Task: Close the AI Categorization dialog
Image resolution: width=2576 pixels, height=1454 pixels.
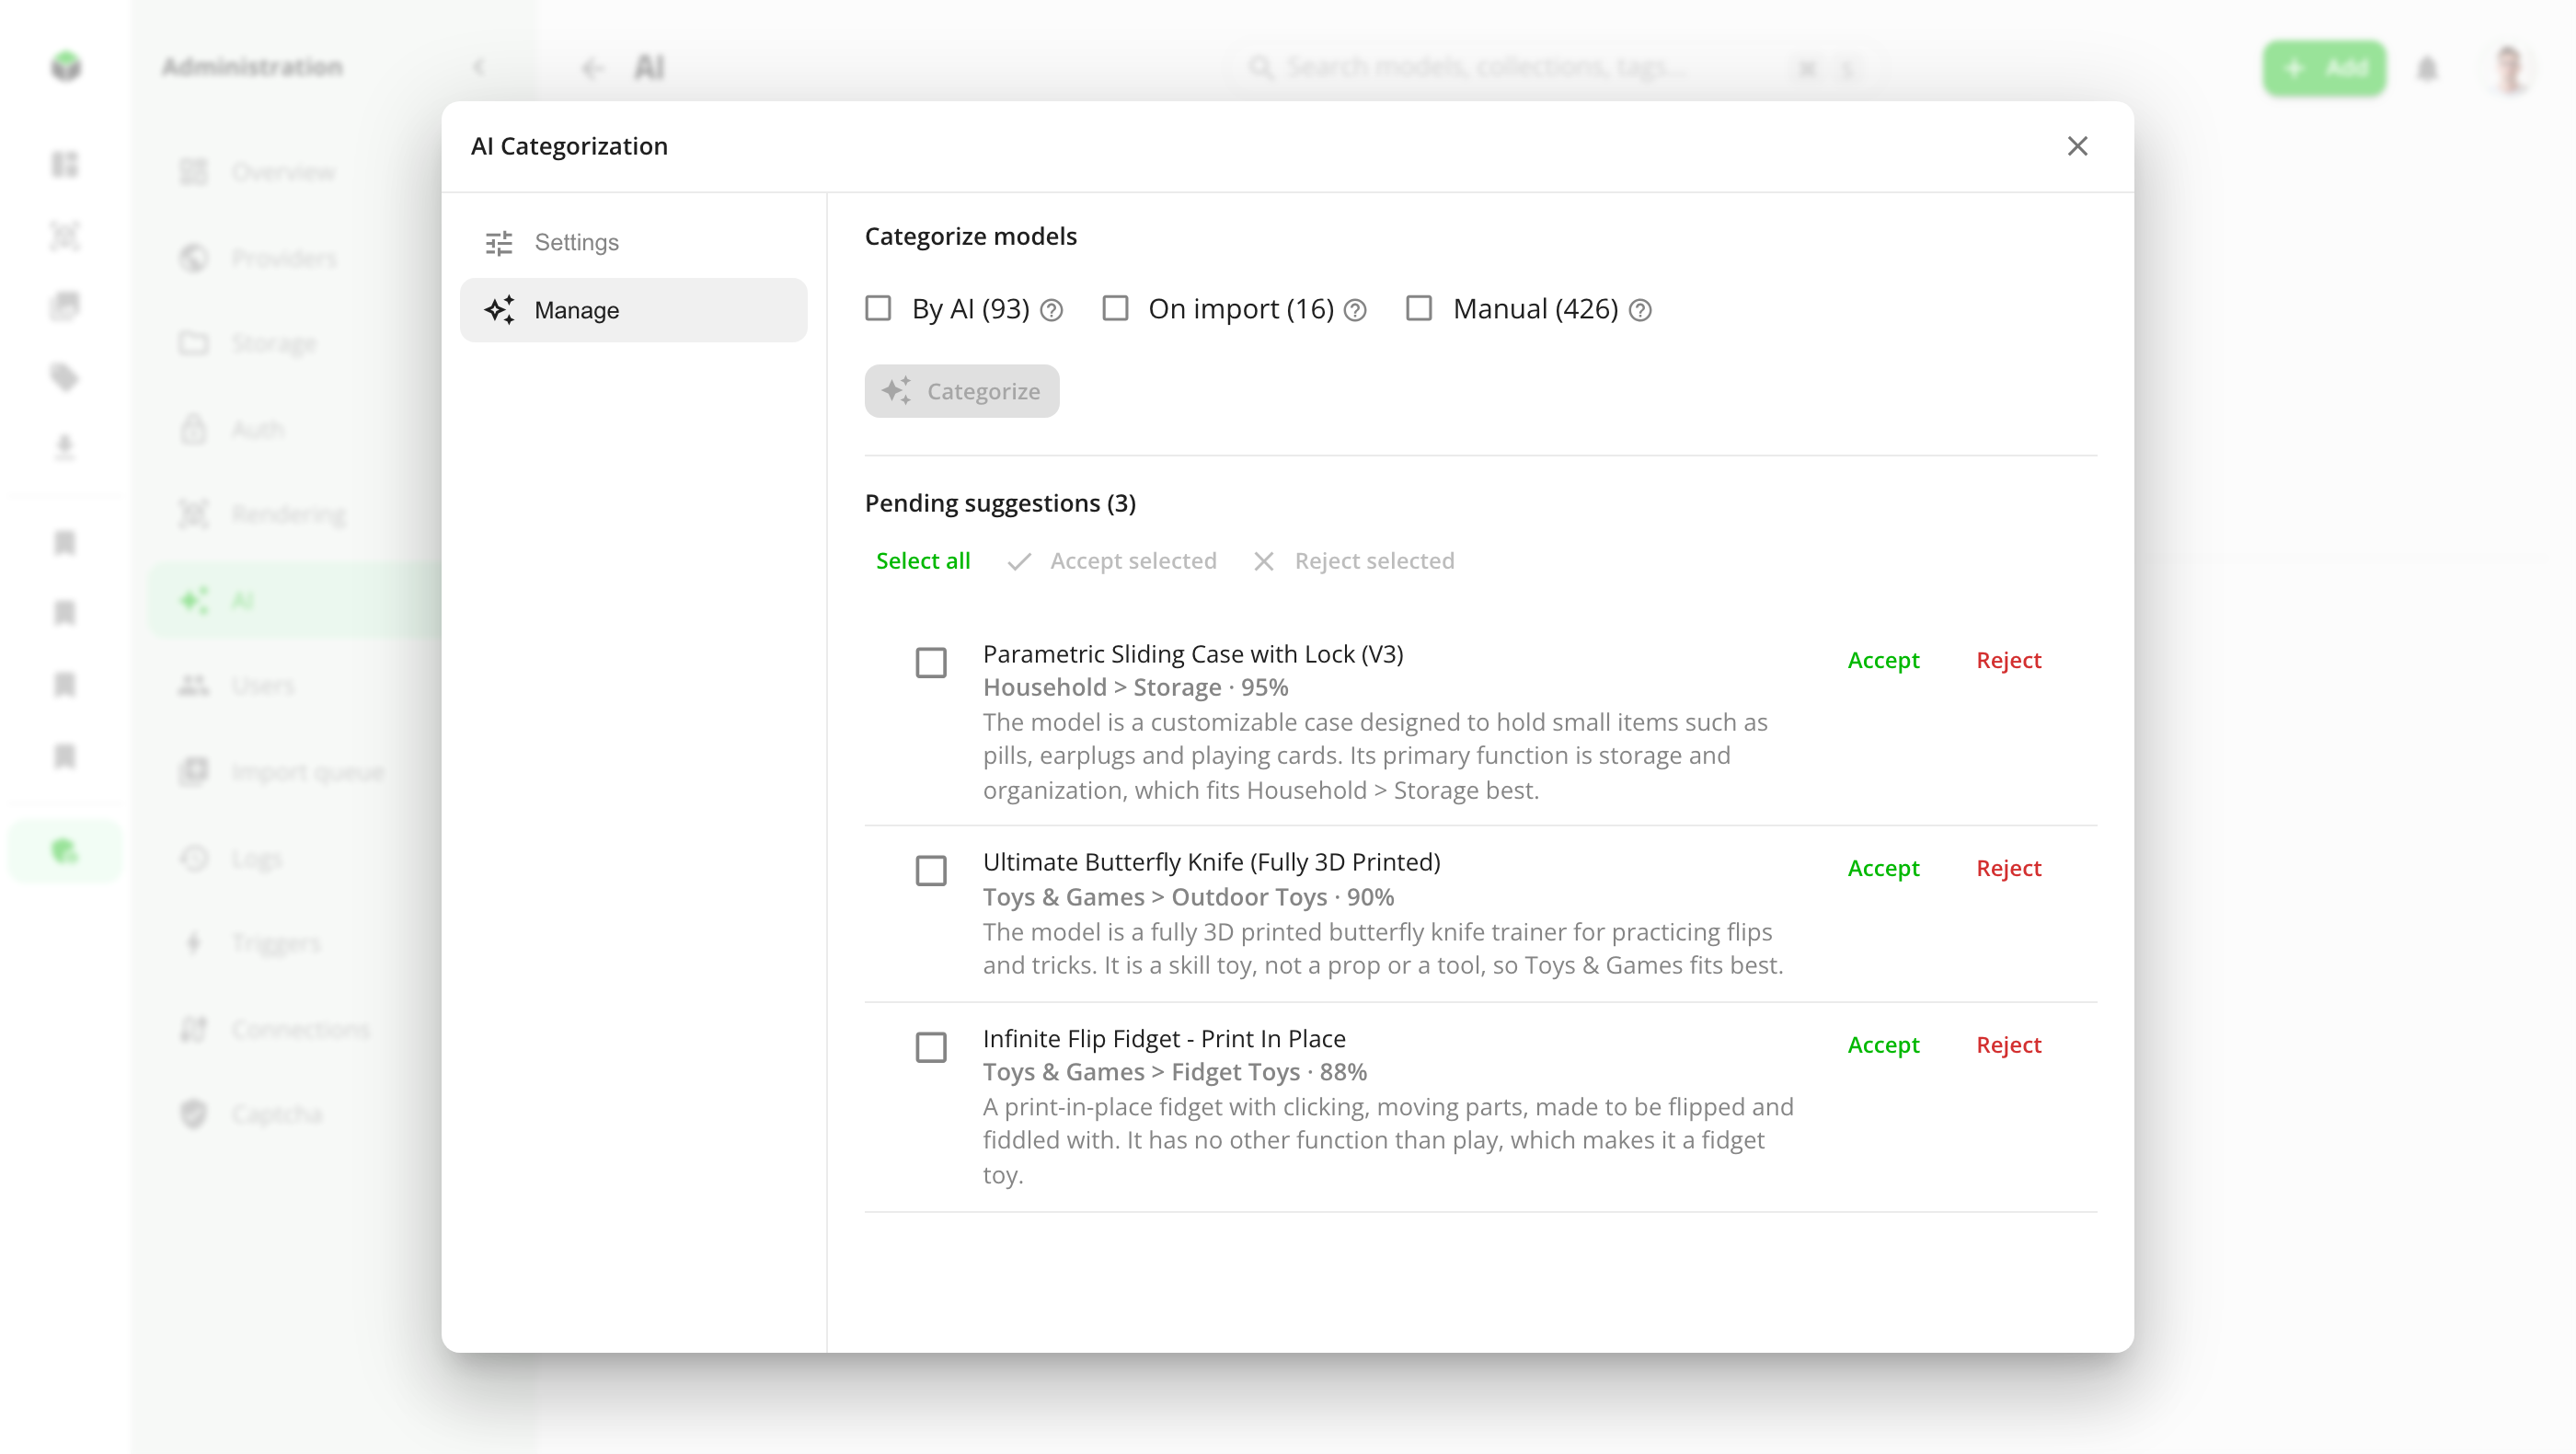Action: pyautogui.click(x=2077, y=146)
